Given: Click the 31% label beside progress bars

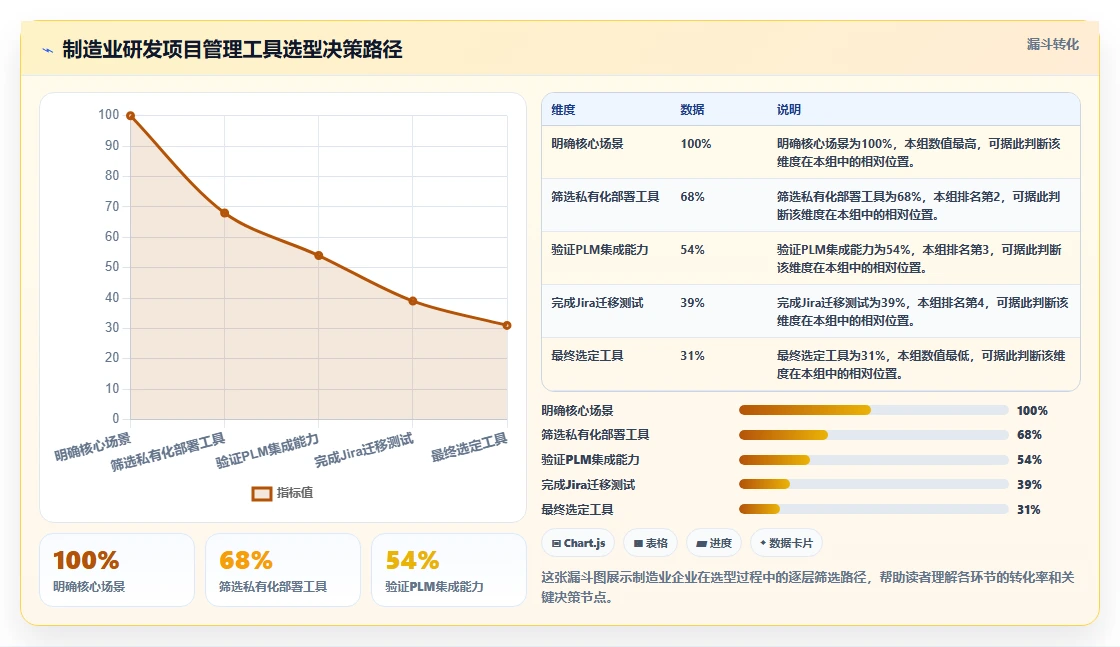Looking at the screenshot, I should pos(1029,510).
